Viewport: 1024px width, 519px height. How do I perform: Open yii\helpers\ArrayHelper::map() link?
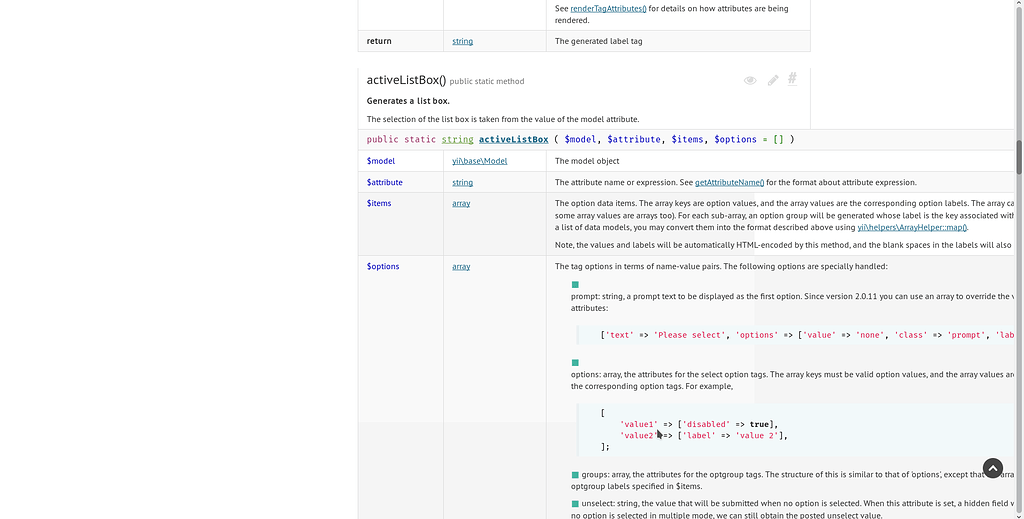coord(912,227)
